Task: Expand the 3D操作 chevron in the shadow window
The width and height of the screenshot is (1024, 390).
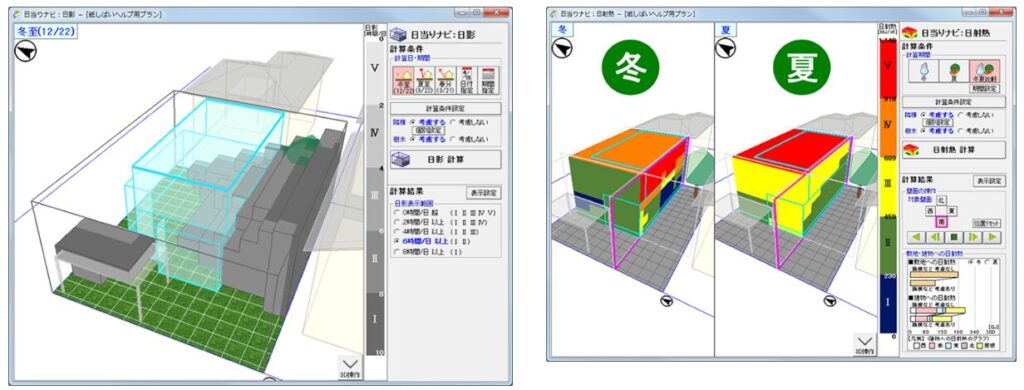Action: 351,366
